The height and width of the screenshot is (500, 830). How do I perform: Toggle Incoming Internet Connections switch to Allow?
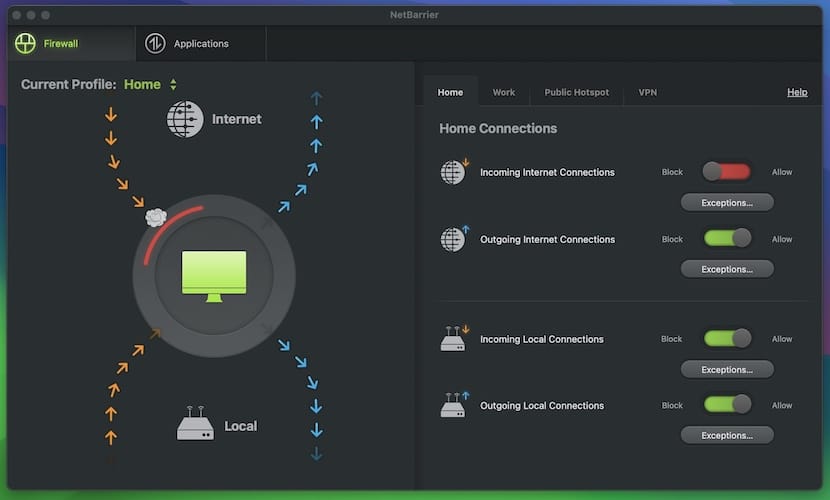726,172
